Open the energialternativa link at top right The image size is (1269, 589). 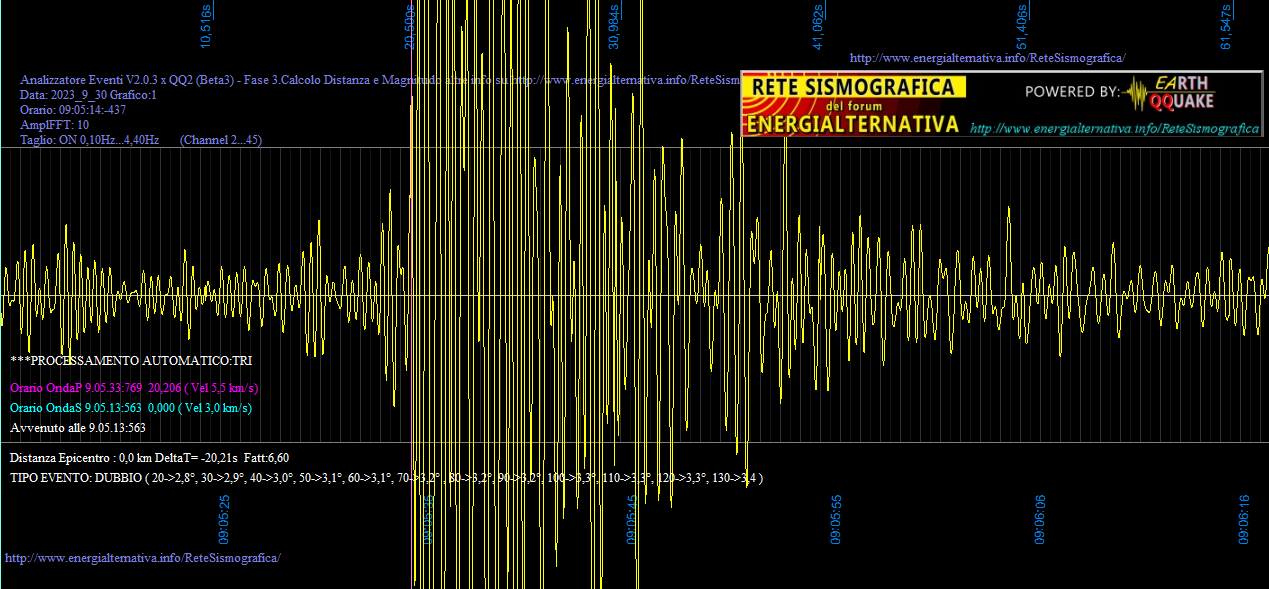[x=987, y=58]
